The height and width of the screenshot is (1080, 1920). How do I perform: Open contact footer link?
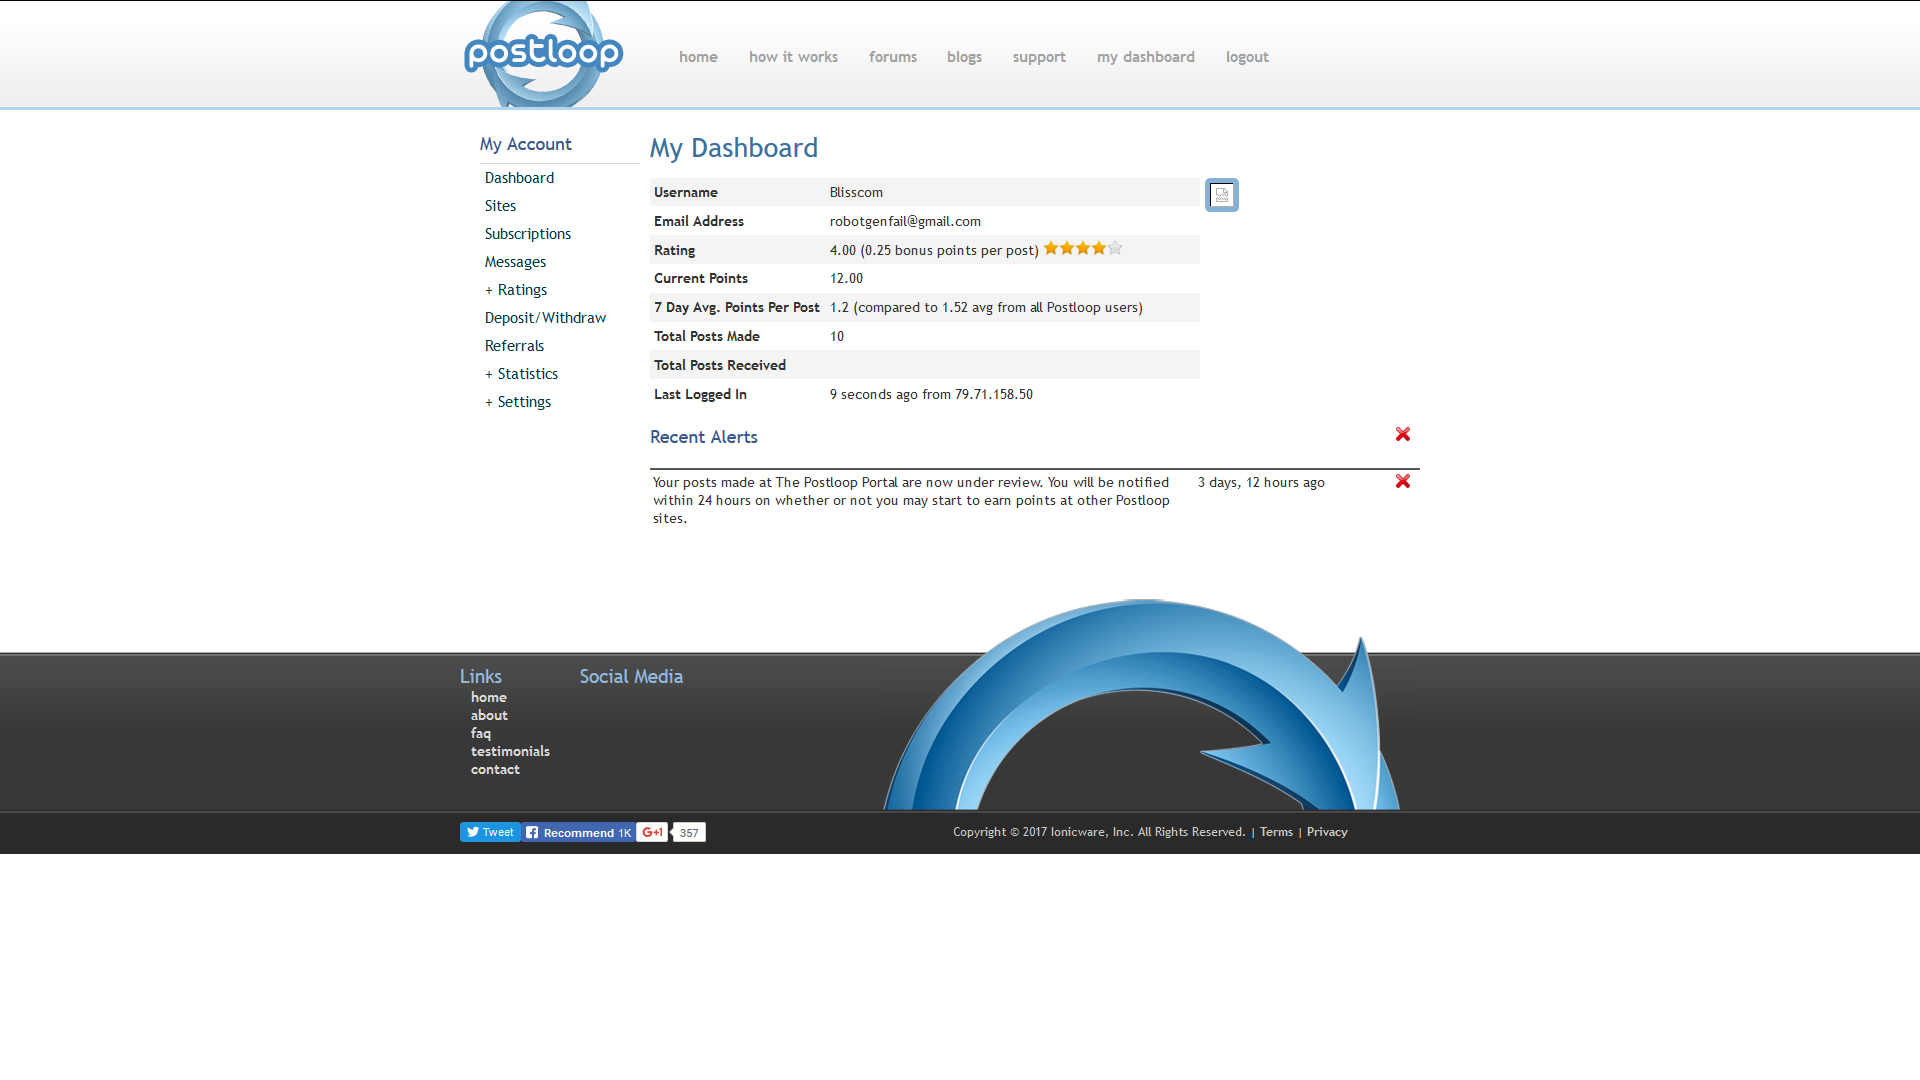click(x=495, y=769)
